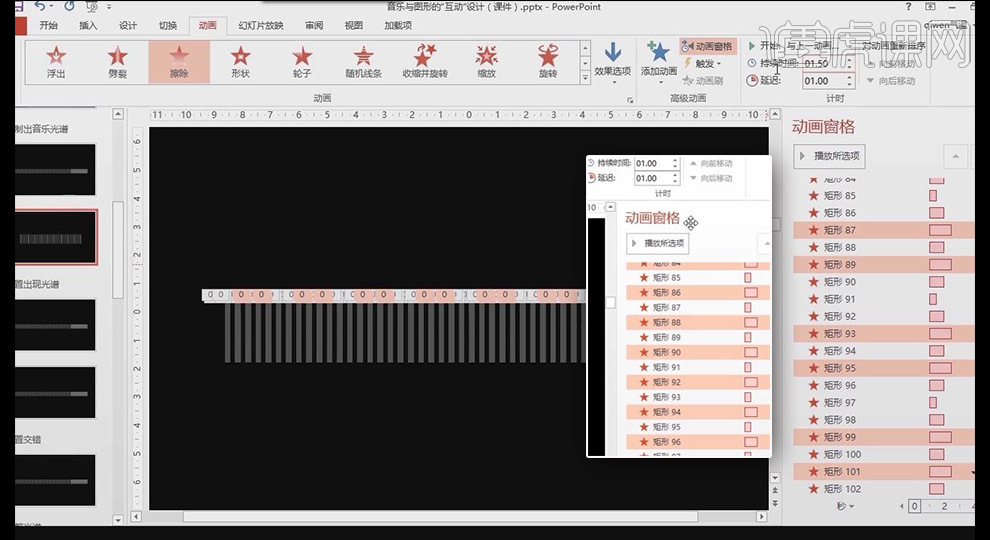Viewport: 990px width, 540px height.
Task: Click the 添加动画 (Add Animation) star icon
Action: pyautogui.click(x=658, y=54)
